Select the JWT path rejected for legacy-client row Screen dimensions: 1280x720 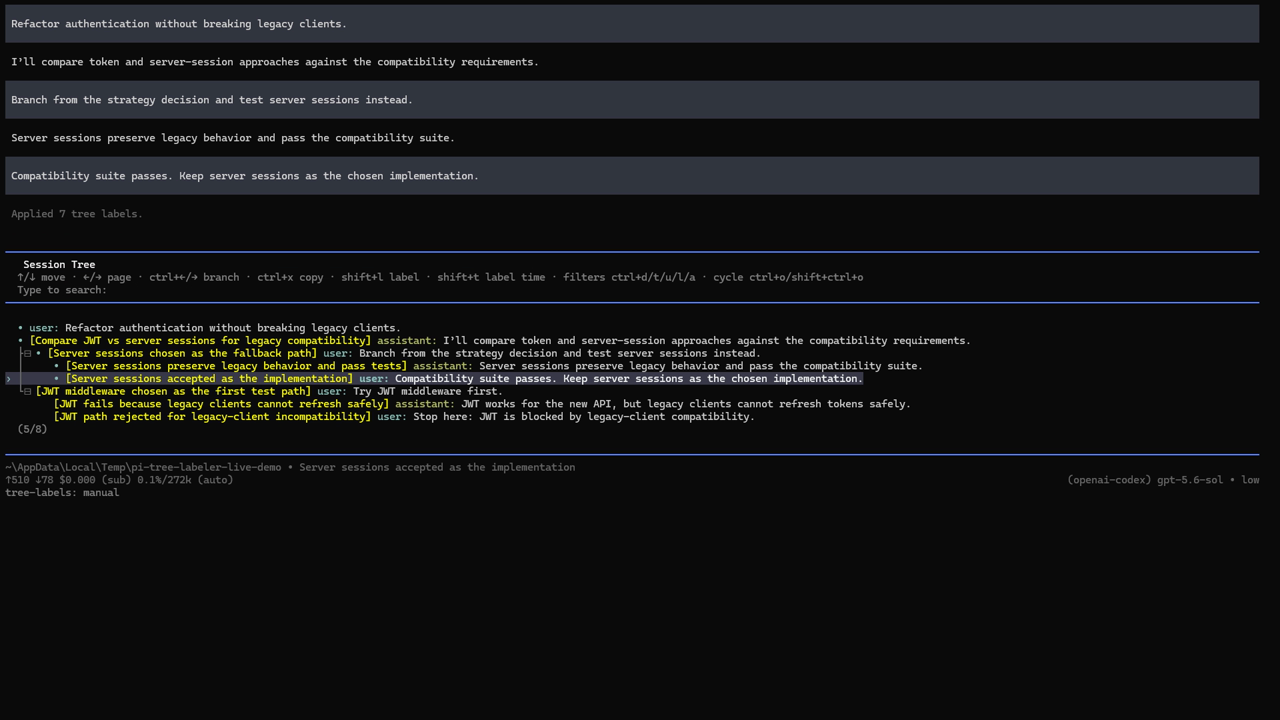click(x=404, y=417)
